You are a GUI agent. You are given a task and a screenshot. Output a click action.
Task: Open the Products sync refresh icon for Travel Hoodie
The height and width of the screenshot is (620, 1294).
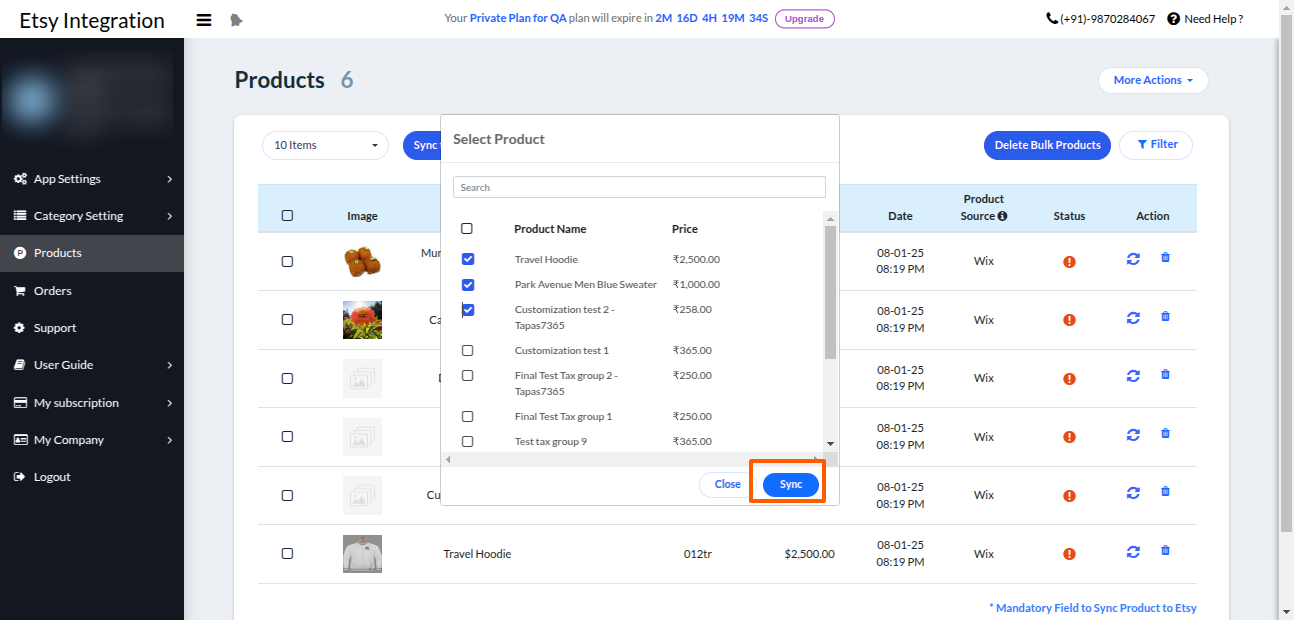1133,552
